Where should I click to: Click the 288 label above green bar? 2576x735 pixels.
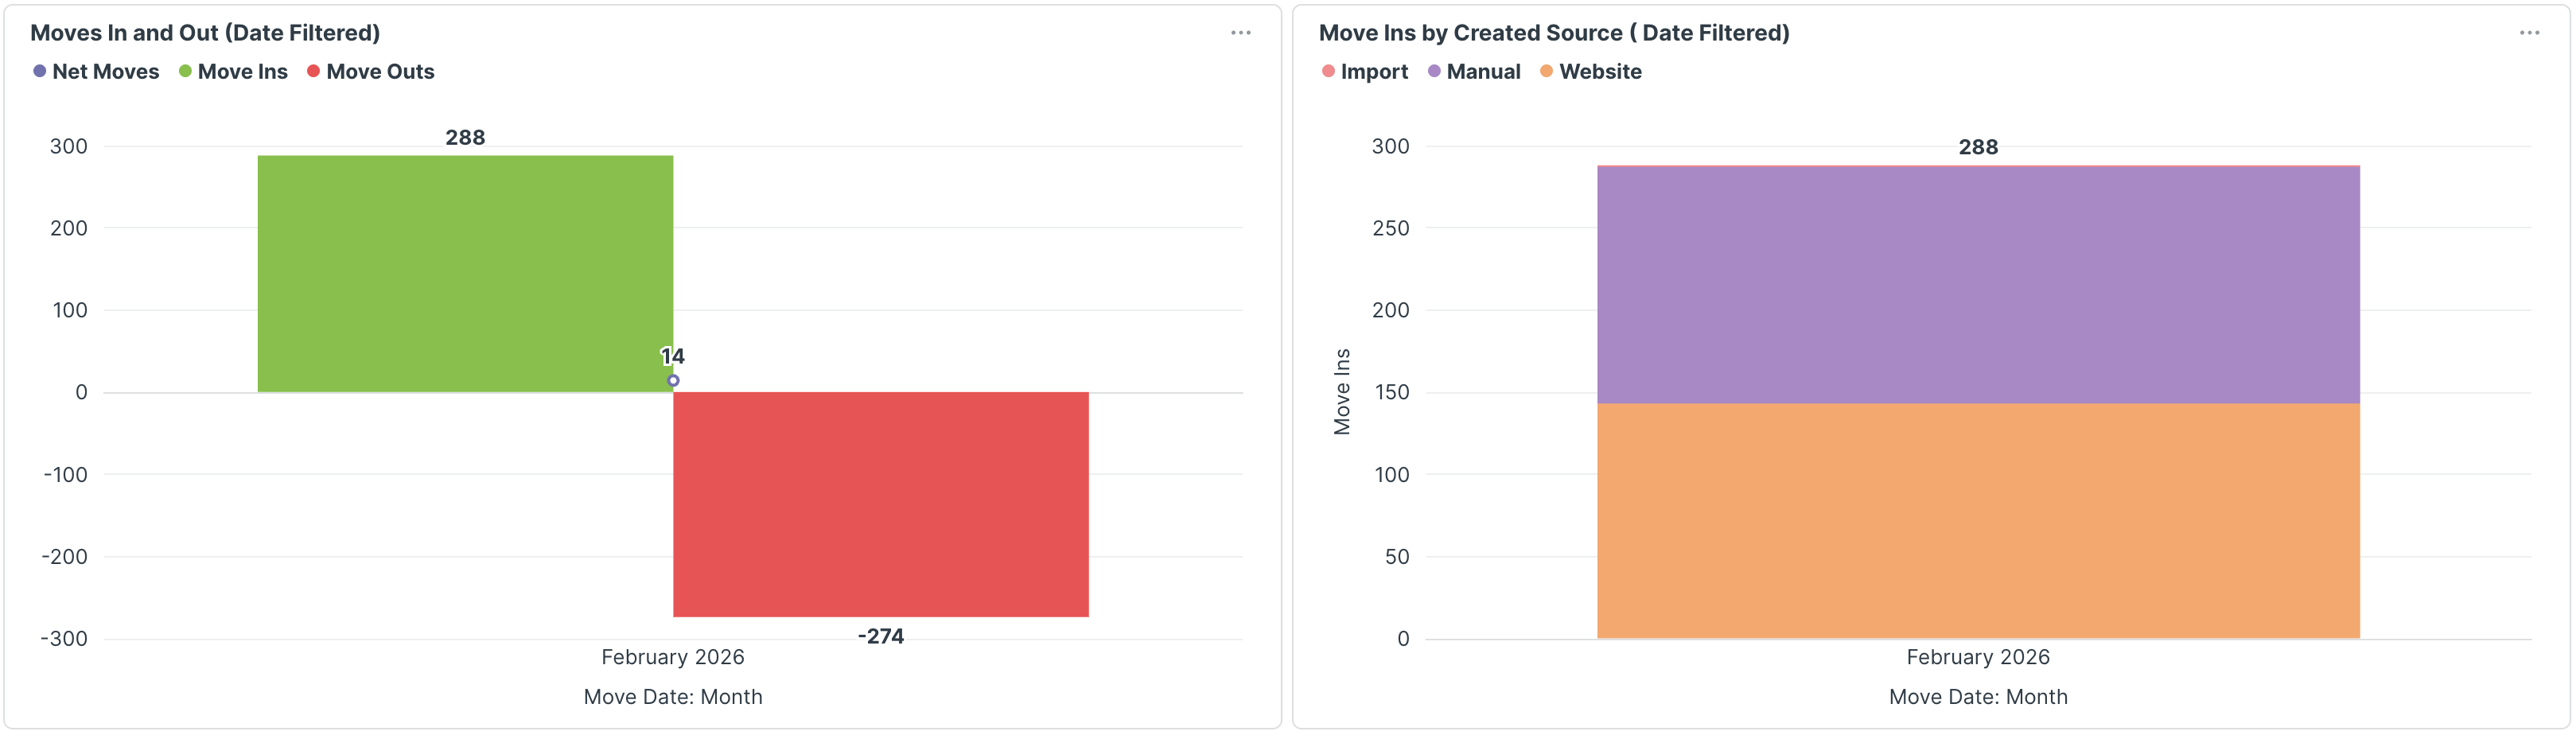(x=465, y=138)
